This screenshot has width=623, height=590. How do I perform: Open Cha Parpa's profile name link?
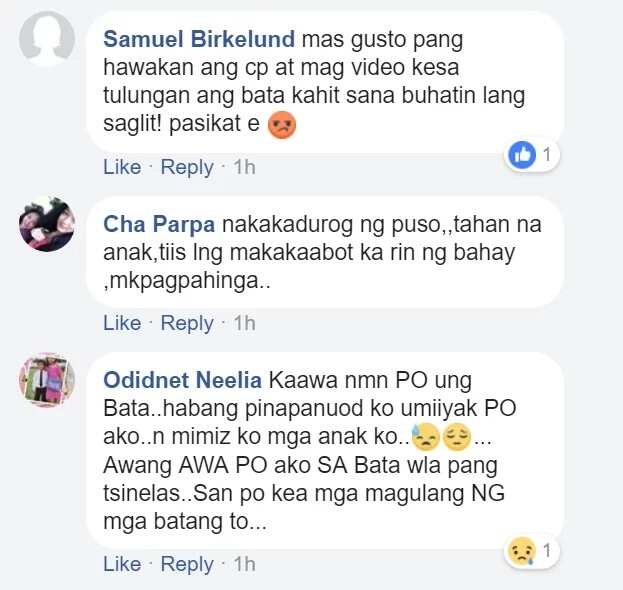click(159, 224)
